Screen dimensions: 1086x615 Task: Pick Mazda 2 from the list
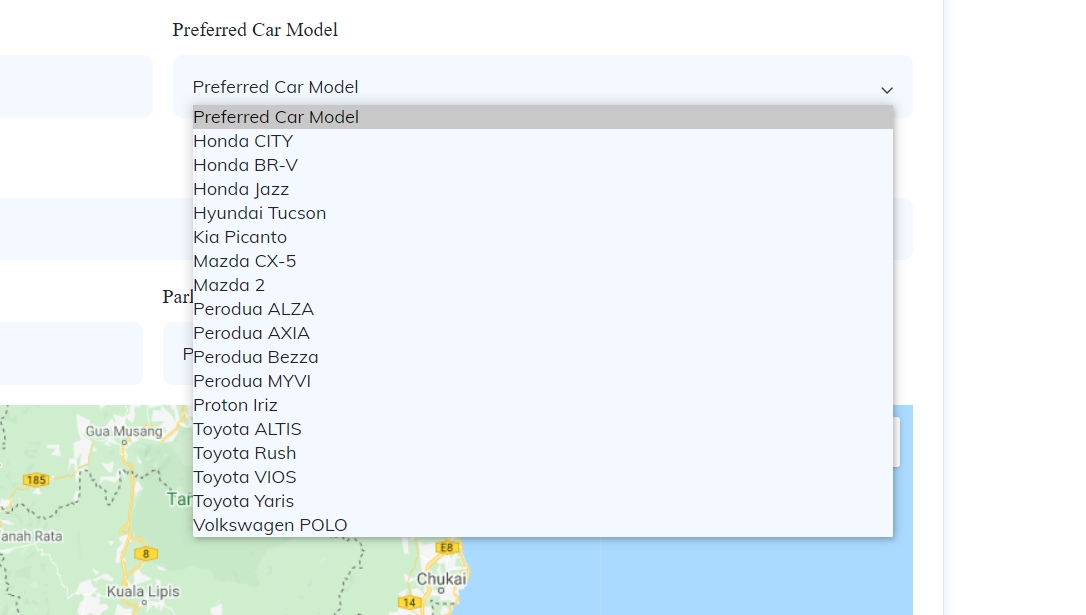pyautogui.click(x=229, y=285)
